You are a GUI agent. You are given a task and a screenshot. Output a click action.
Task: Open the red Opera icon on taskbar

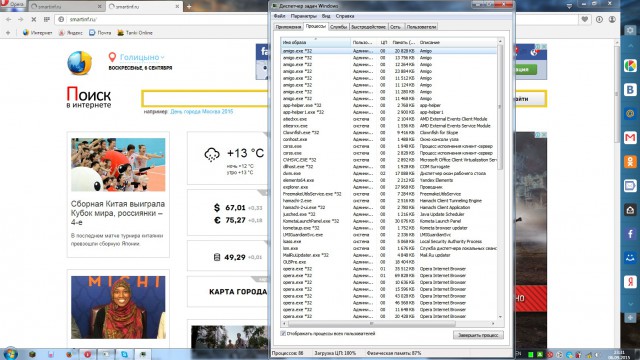[87, 354]
